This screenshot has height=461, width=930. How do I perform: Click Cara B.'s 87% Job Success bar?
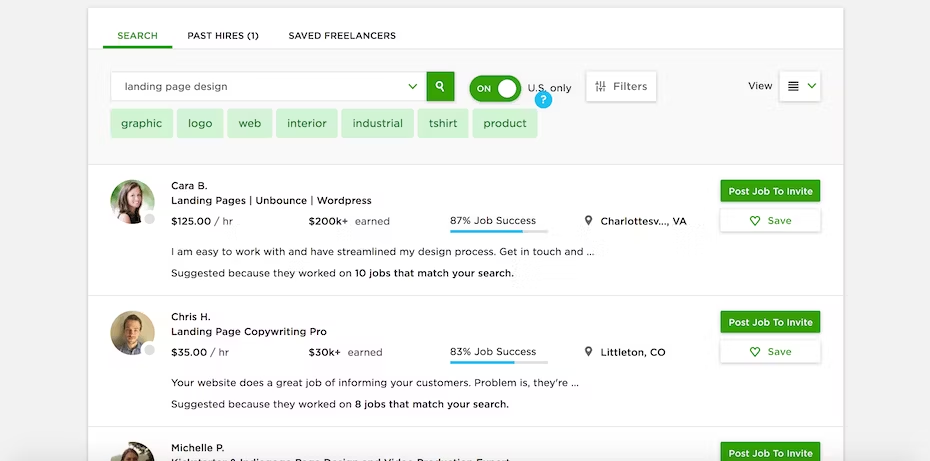[499, 230]
